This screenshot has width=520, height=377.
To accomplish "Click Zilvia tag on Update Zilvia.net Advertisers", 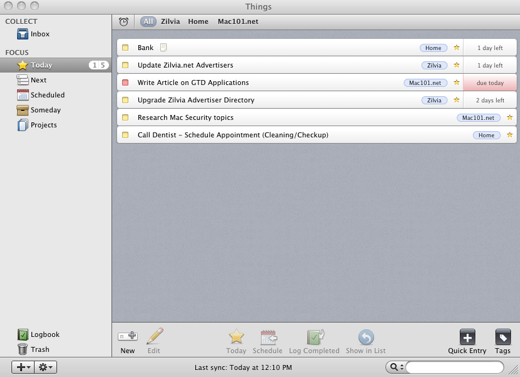I will (x=434, y=65).
